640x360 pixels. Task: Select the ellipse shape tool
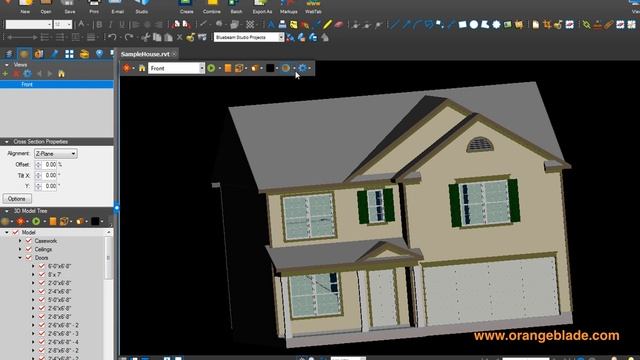click(473, 24)
